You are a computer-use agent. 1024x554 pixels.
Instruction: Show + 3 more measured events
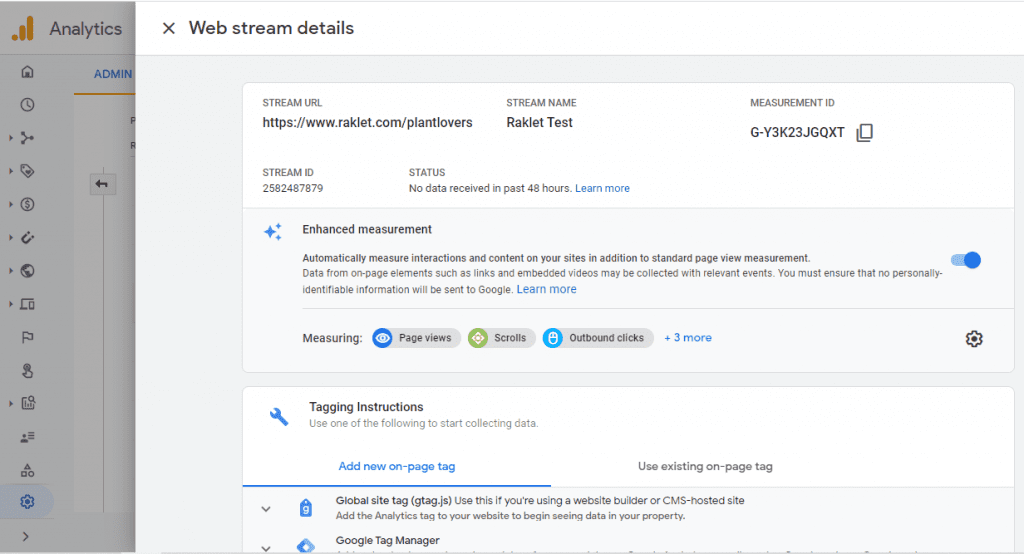[x=688, y=338]
